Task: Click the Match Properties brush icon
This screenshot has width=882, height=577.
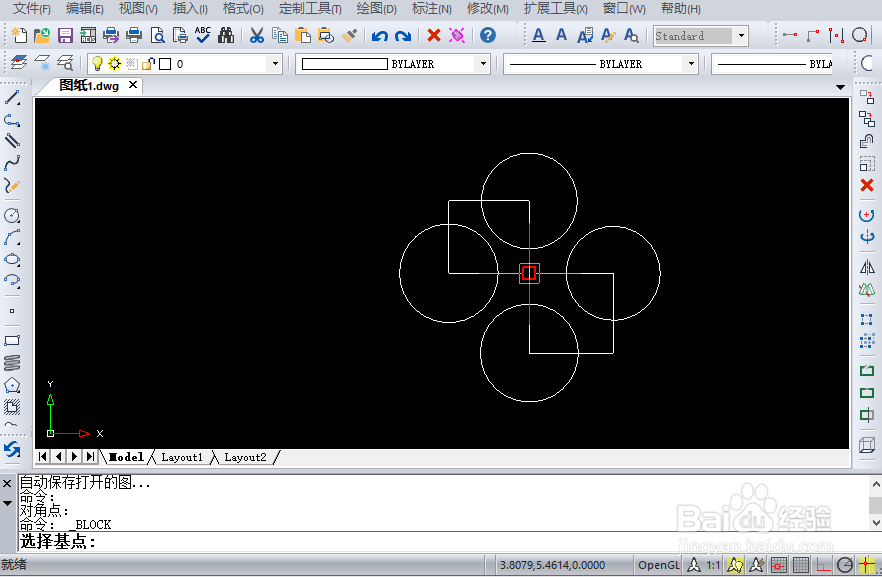Action: coord(349,35)
